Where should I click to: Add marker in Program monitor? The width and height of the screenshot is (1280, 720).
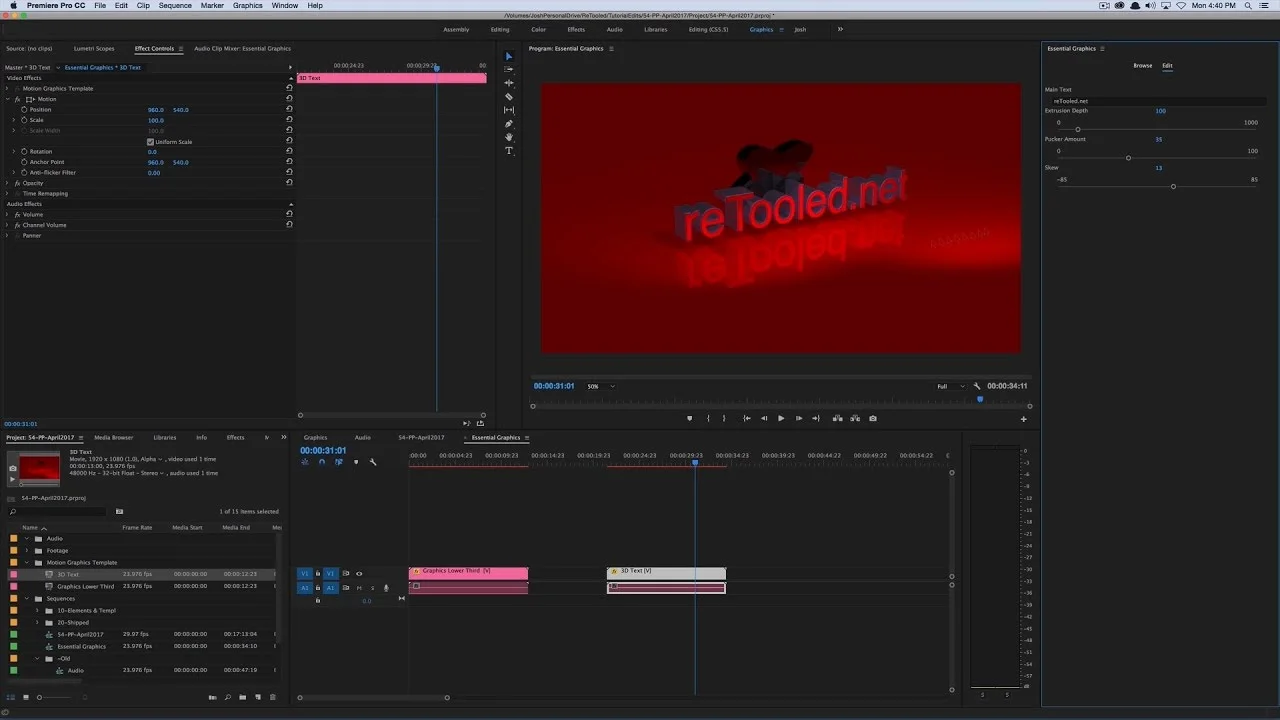pos(689,419)
